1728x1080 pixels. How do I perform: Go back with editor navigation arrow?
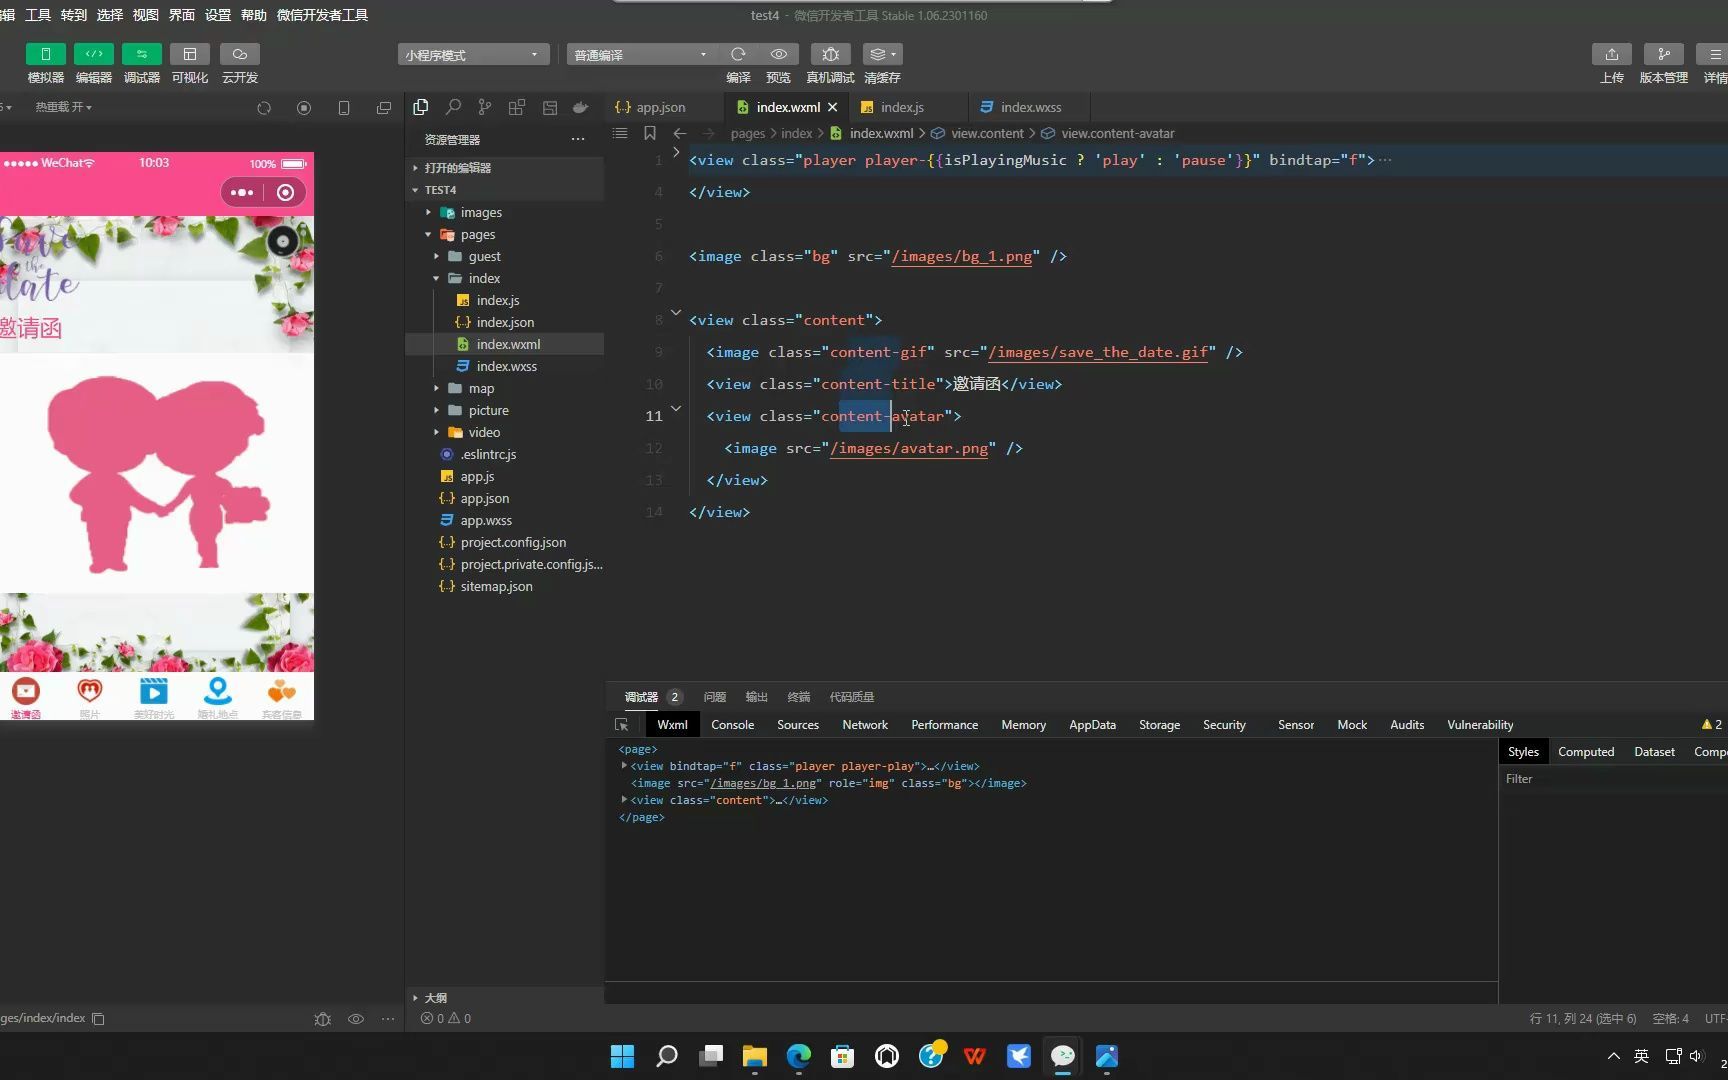(x=680, y=133)
